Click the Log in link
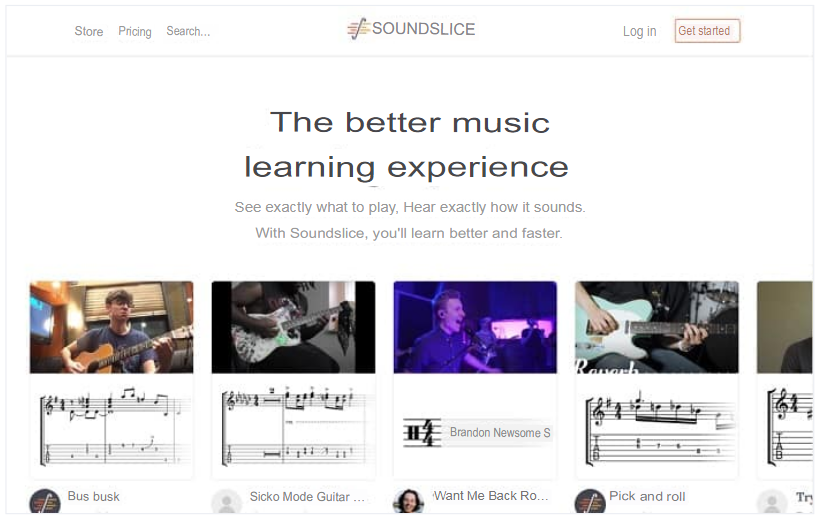The image size is (815, 516). (639, 31)
